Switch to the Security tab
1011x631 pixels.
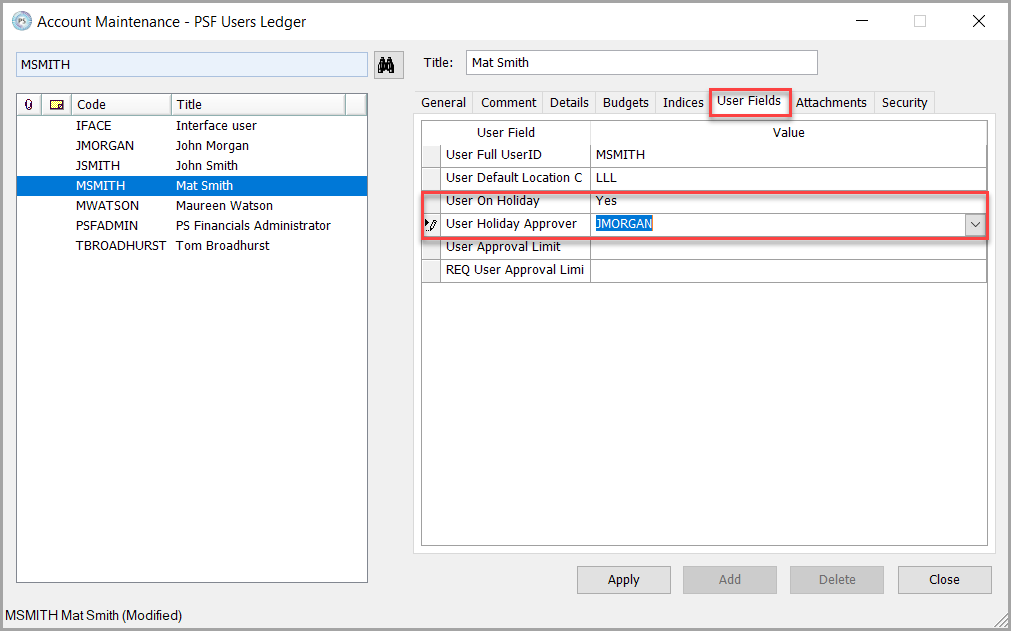tap(904, 102)
